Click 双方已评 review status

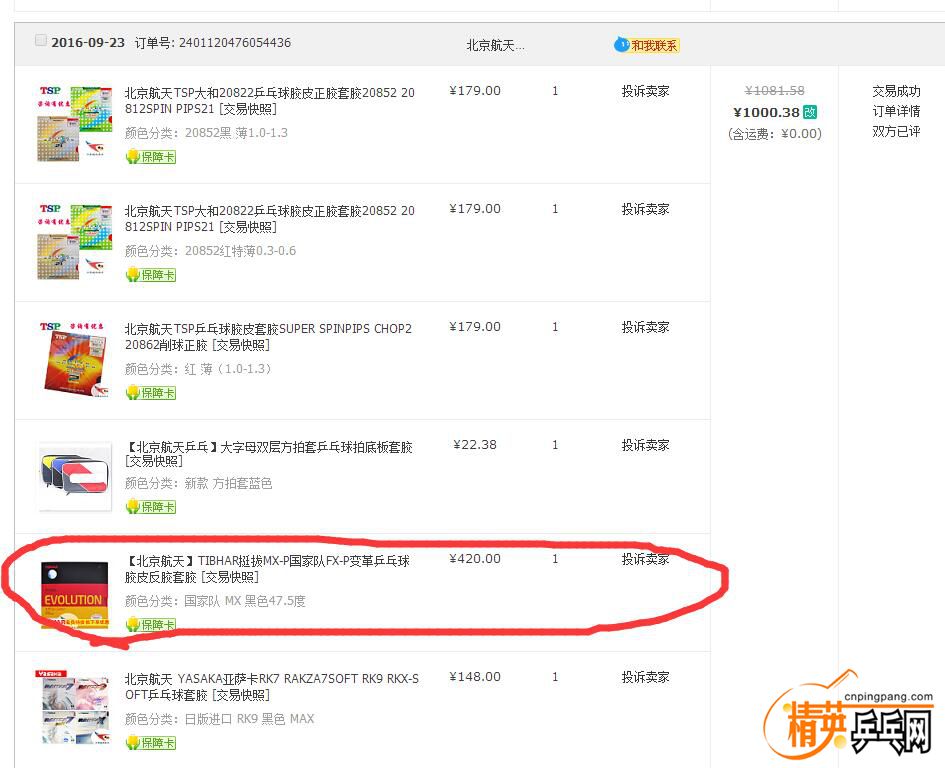pyautogui.click(x=896, y=131)
